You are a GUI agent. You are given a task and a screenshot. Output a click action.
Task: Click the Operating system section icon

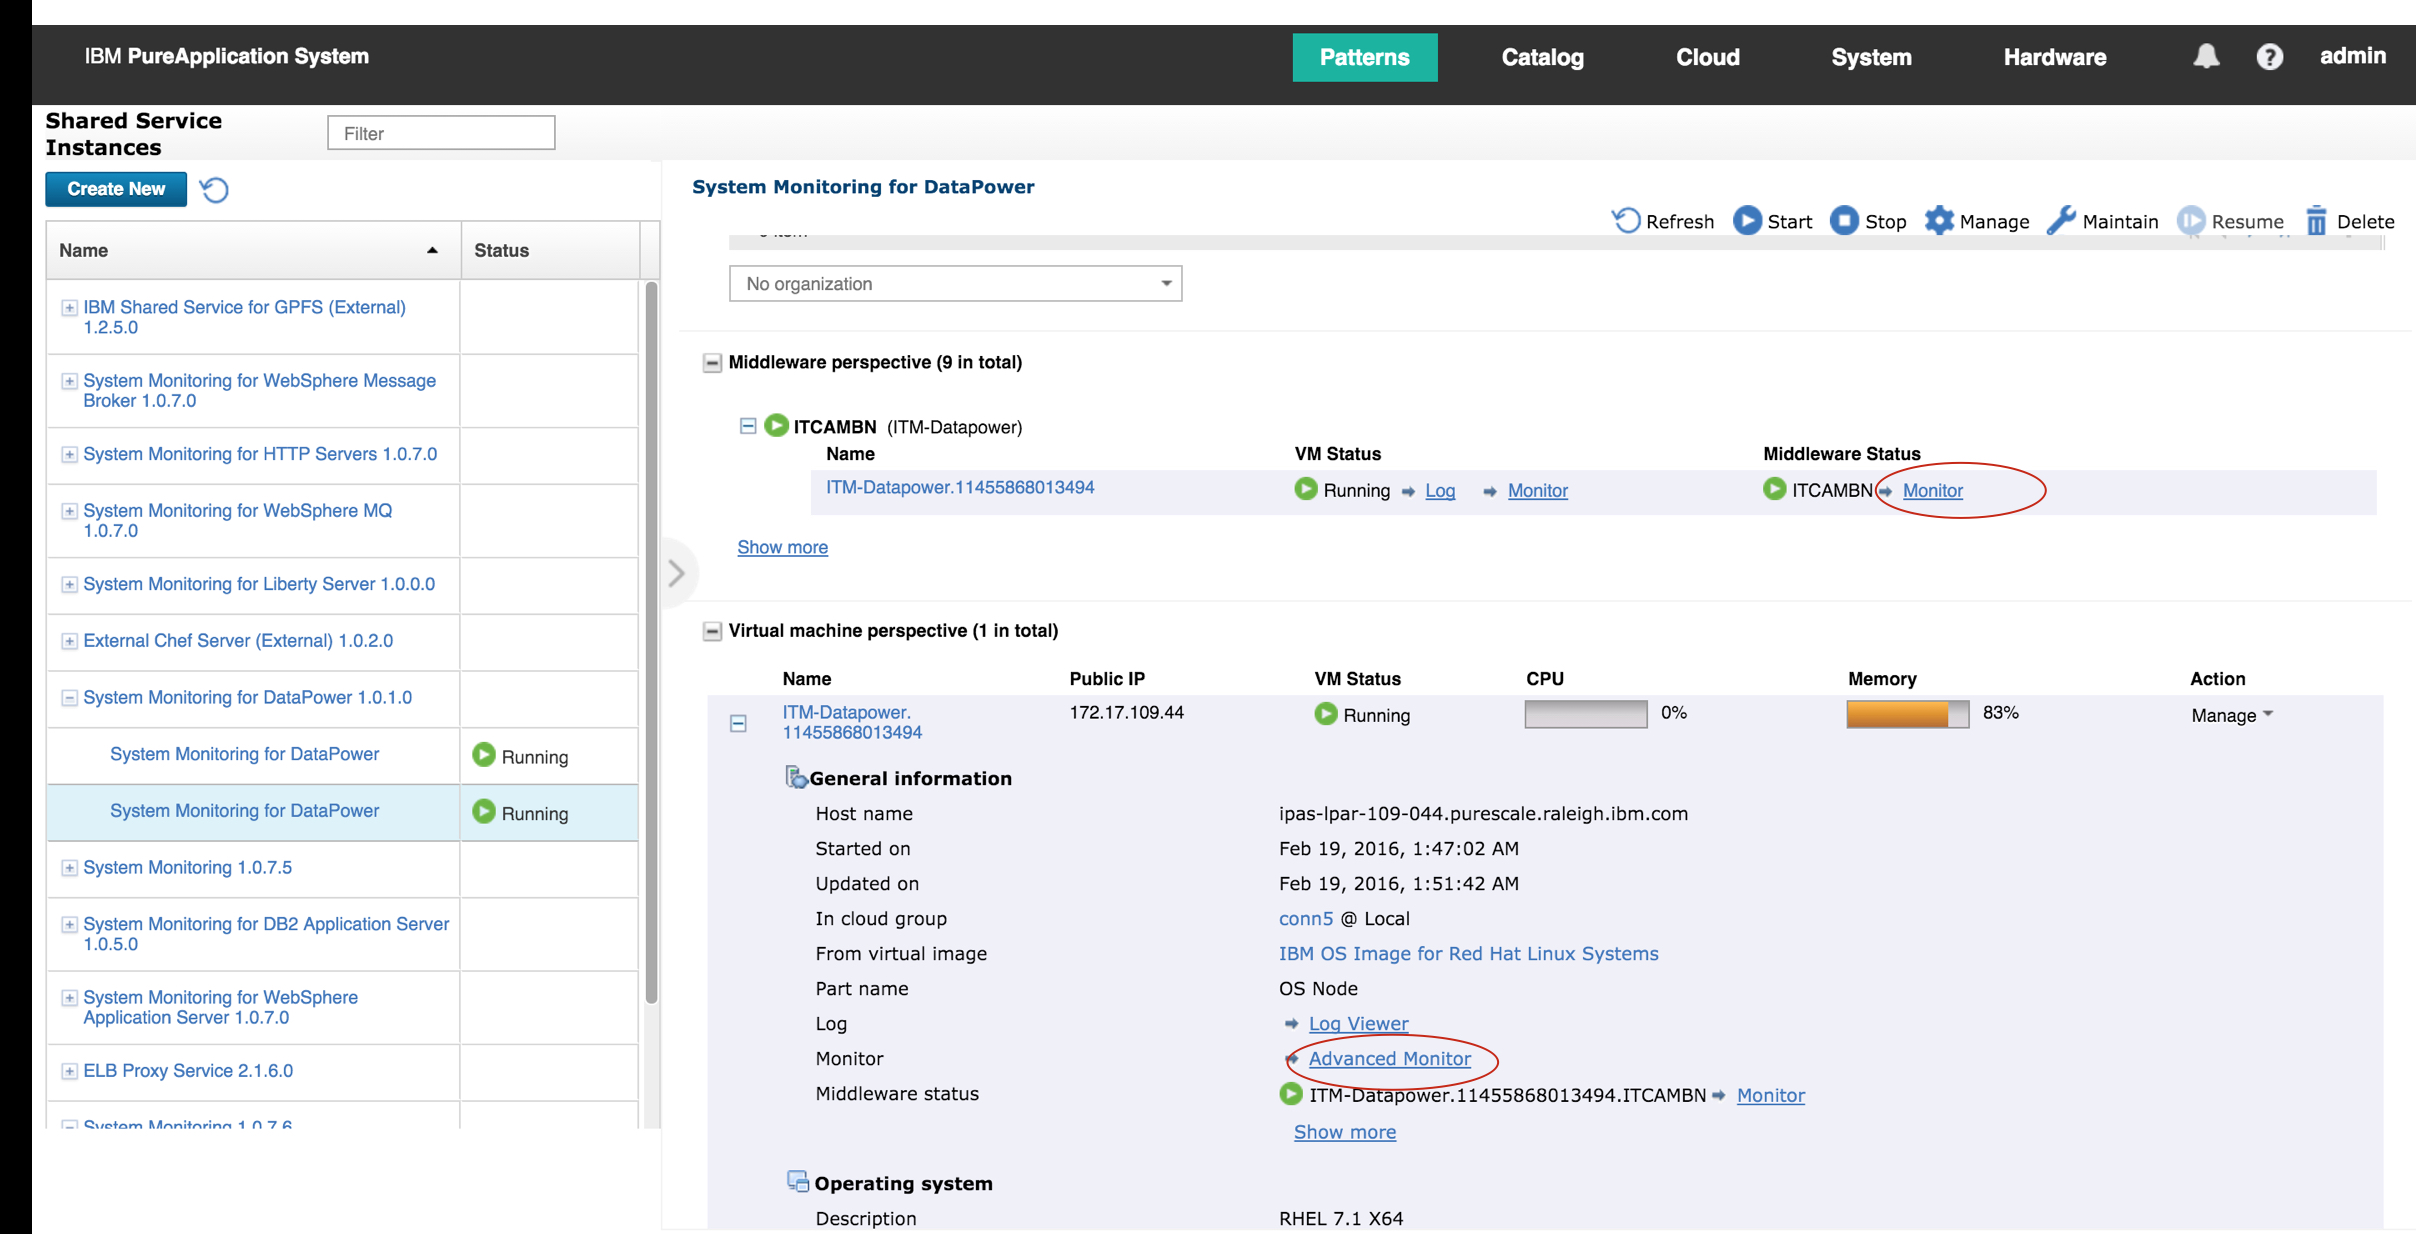point(797,1182)
